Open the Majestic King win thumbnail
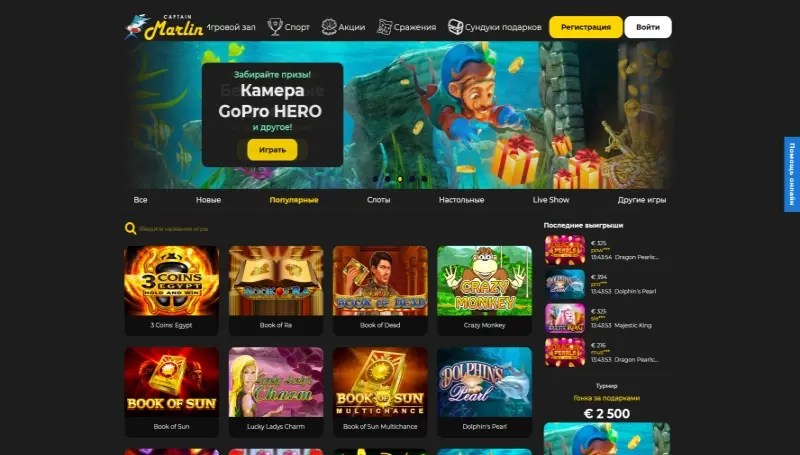The width and height of the screenshot is (800, 455). click(x=565, y=318)
